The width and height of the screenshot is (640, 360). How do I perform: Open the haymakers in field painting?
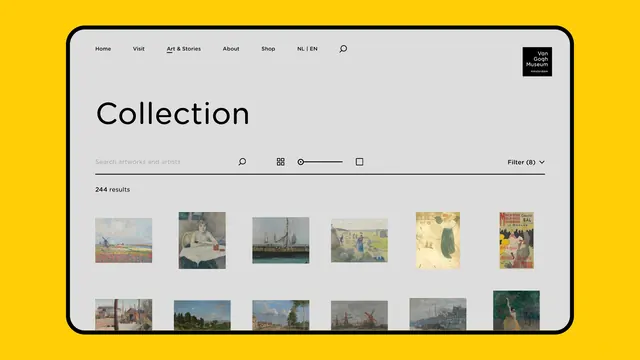coord(359,240)
